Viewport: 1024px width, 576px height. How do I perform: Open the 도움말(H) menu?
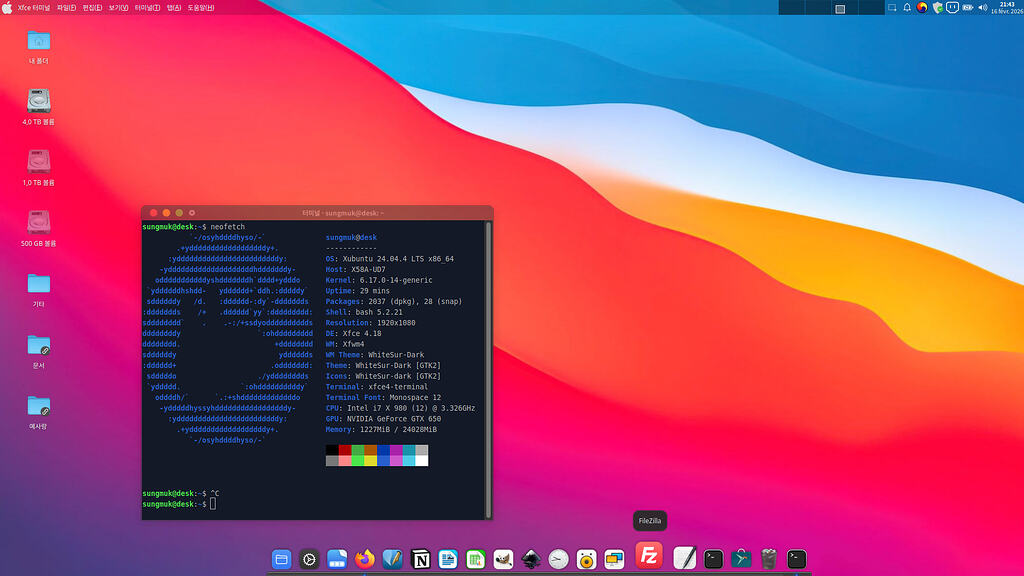point(201,7)
